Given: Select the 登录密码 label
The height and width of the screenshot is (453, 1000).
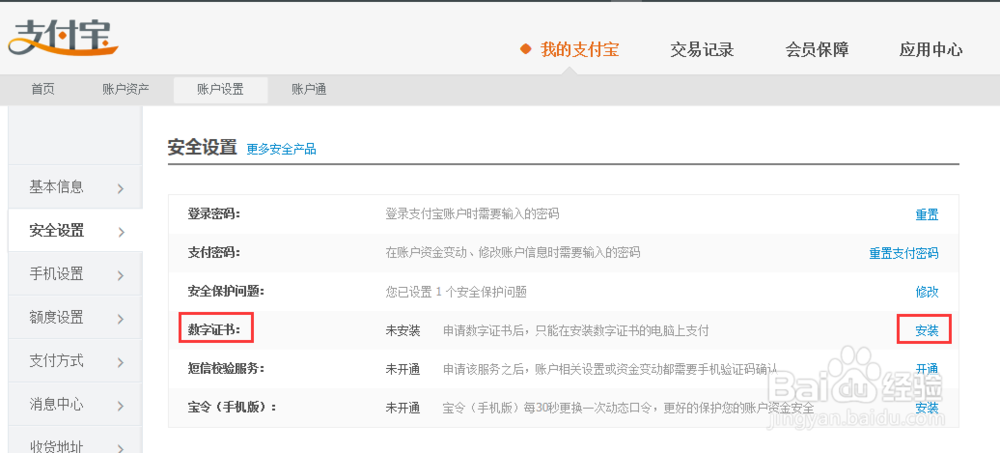Looking at the screenshot, I should 213,214.
